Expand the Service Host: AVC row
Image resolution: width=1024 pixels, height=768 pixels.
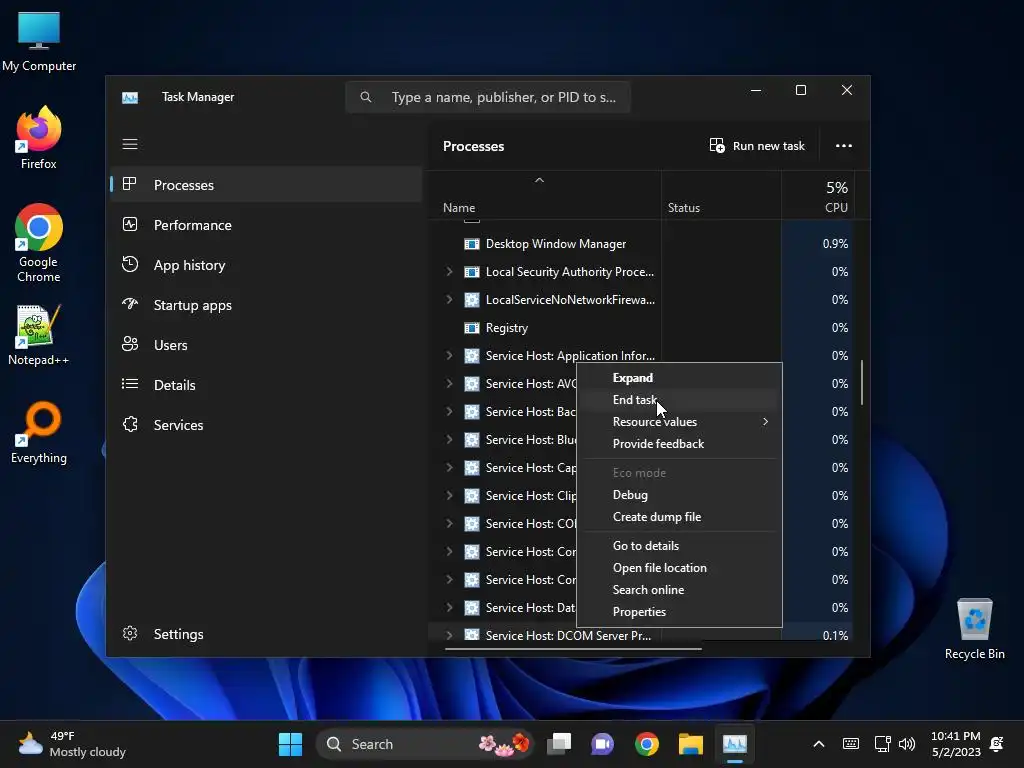tap(449, 383)
